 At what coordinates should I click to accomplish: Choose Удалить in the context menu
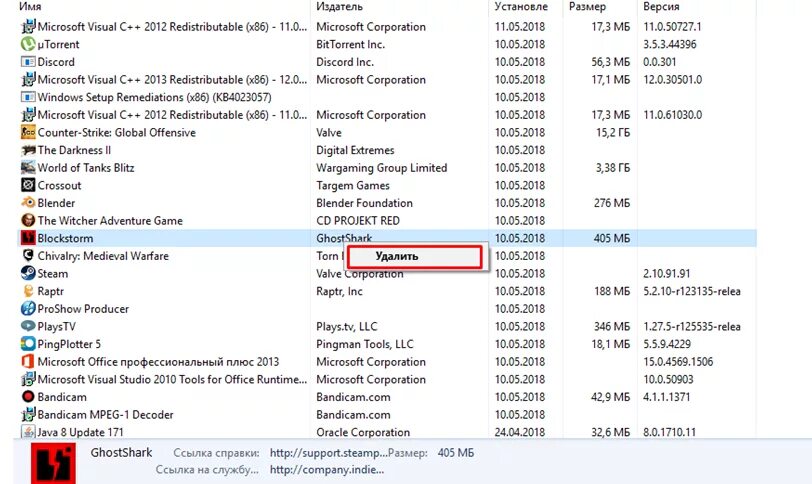pyautogui.click(x=415, y=257)
